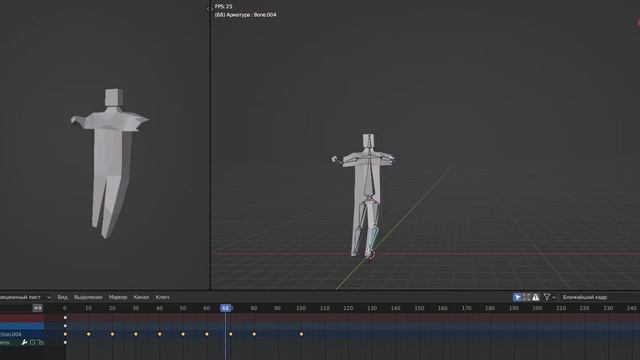This screenshot has height=360, width=640.
Task: Select the Action.004 keyframe at frame 60
Action: [207, 334]
